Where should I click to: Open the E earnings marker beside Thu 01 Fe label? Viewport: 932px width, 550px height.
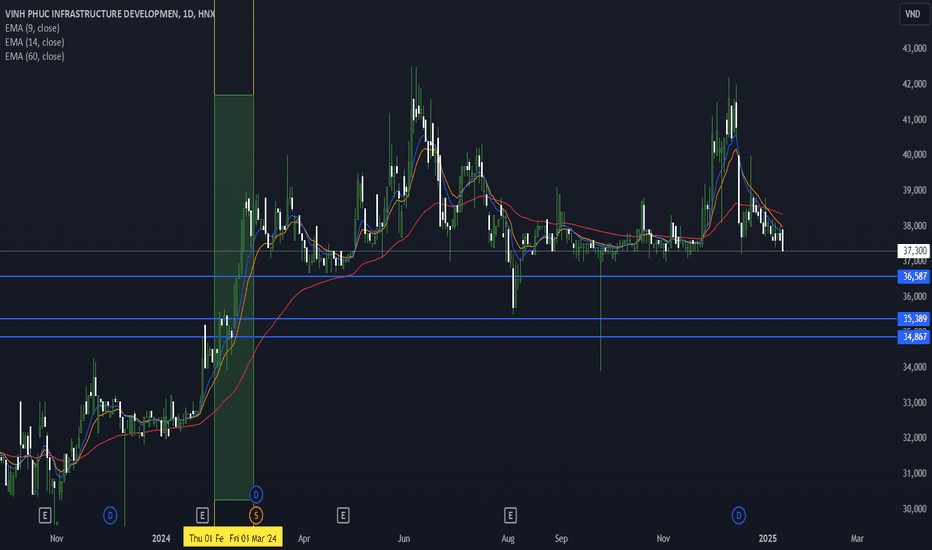202,516
